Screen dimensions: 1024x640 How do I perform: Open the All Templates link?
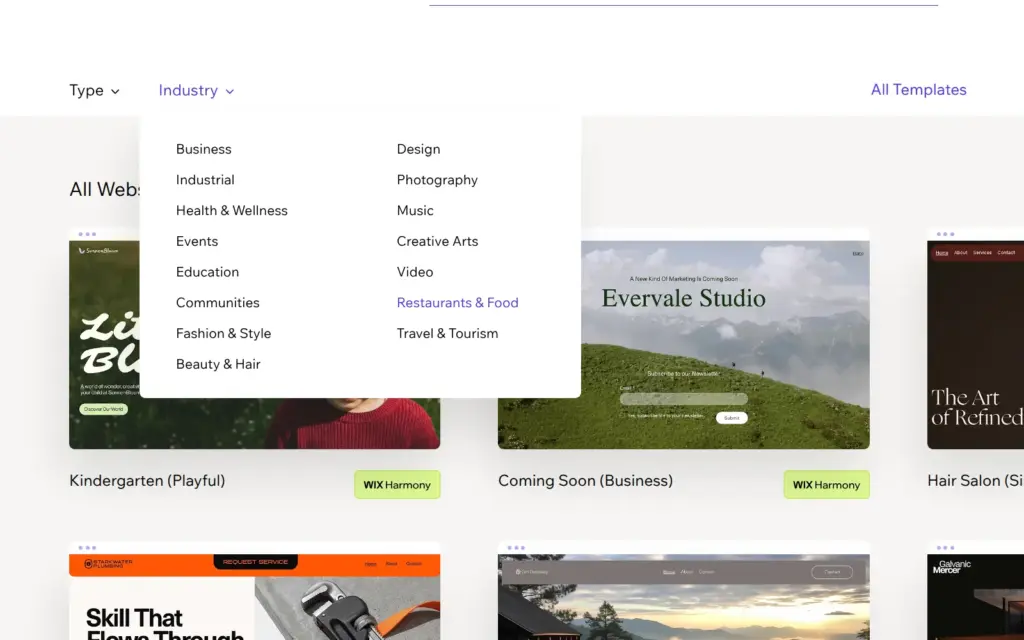[918, 89]
